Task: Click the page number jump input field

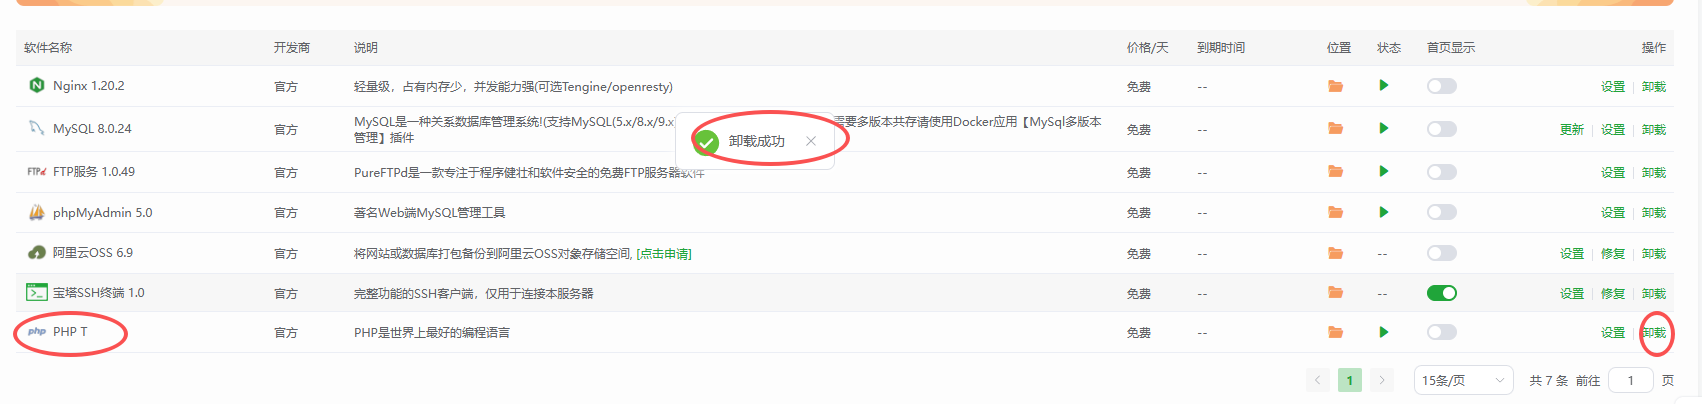Action: click(x=1630, y=380)
